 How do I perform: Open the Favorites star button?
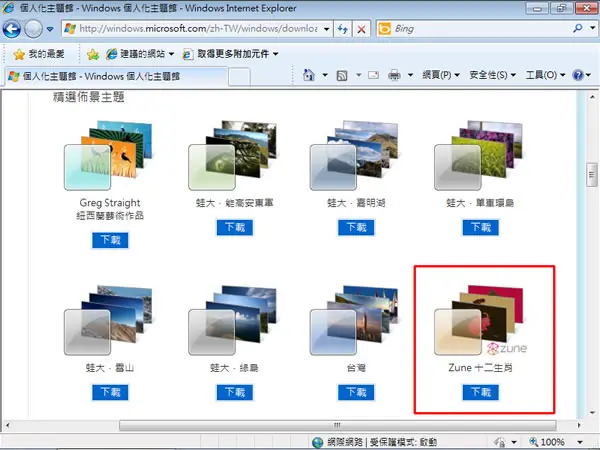click(x=39, y=54)
